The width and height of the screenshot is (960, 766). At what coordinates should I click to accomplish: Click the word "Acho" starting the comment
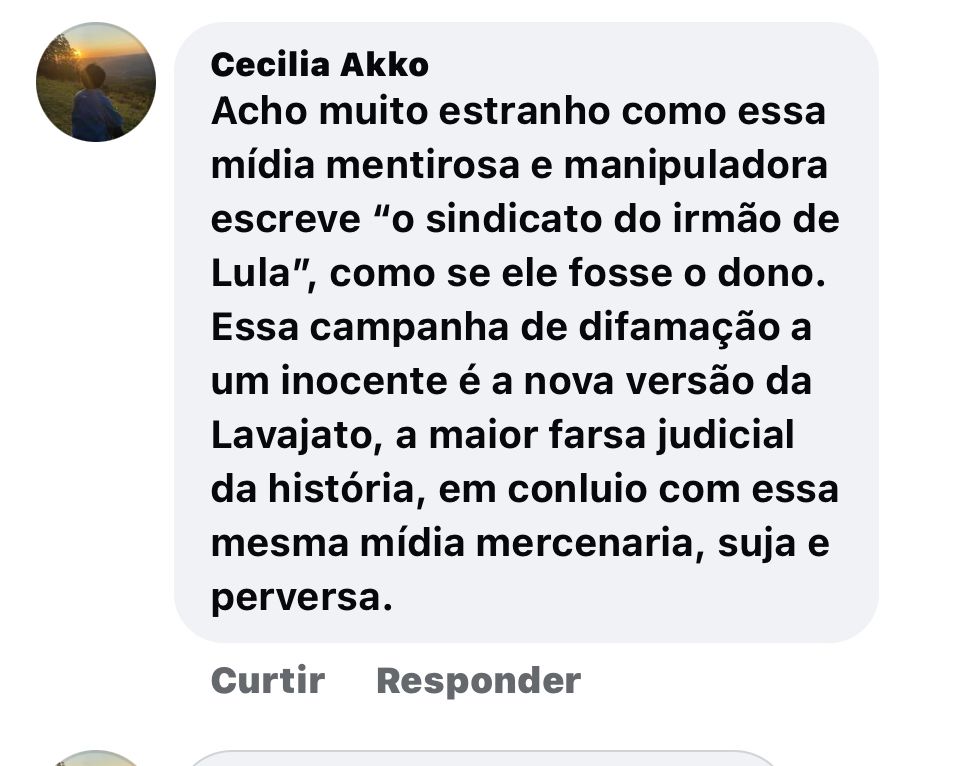(259, 112)
